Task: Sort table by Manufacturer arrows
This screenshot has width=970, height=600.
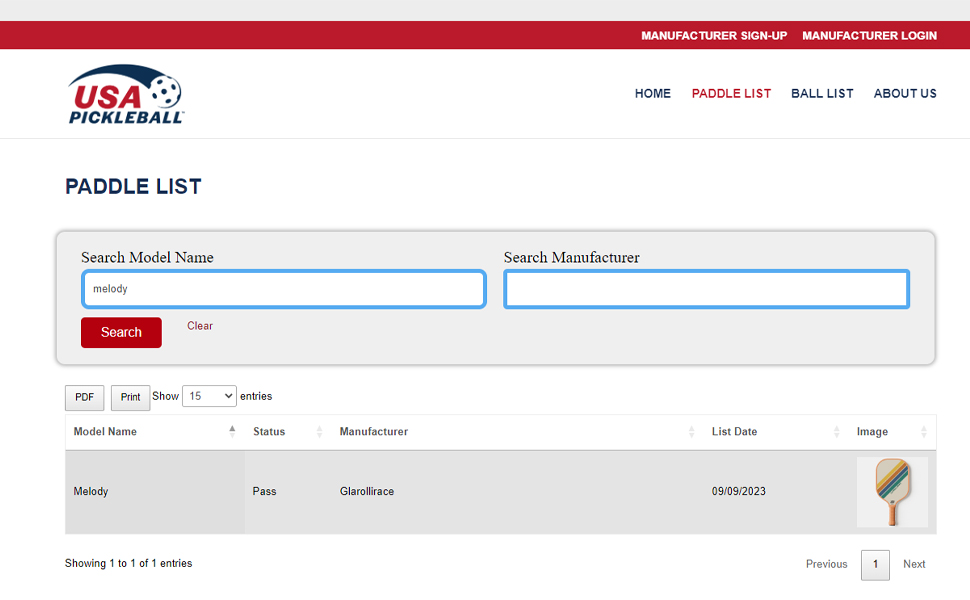Action: (x=691, y=431)
